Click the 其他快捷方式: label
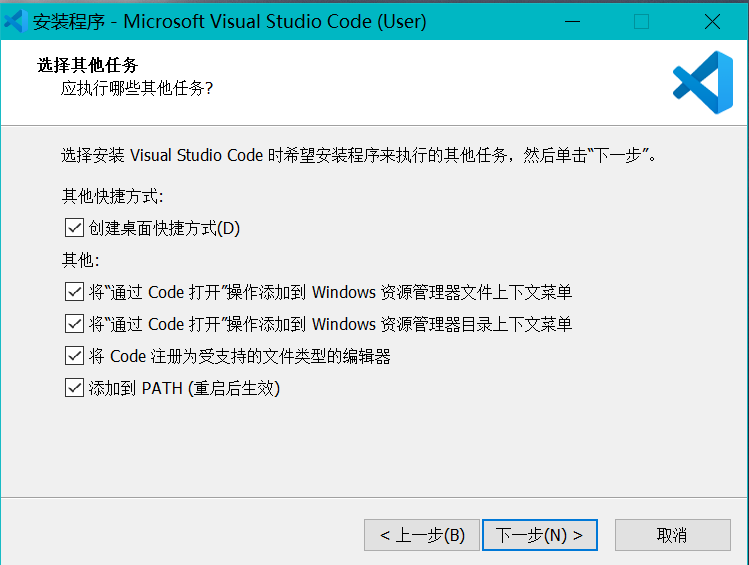Image resolution: width=749 pixels, height=565 pixels. click(x=112, y=196)
